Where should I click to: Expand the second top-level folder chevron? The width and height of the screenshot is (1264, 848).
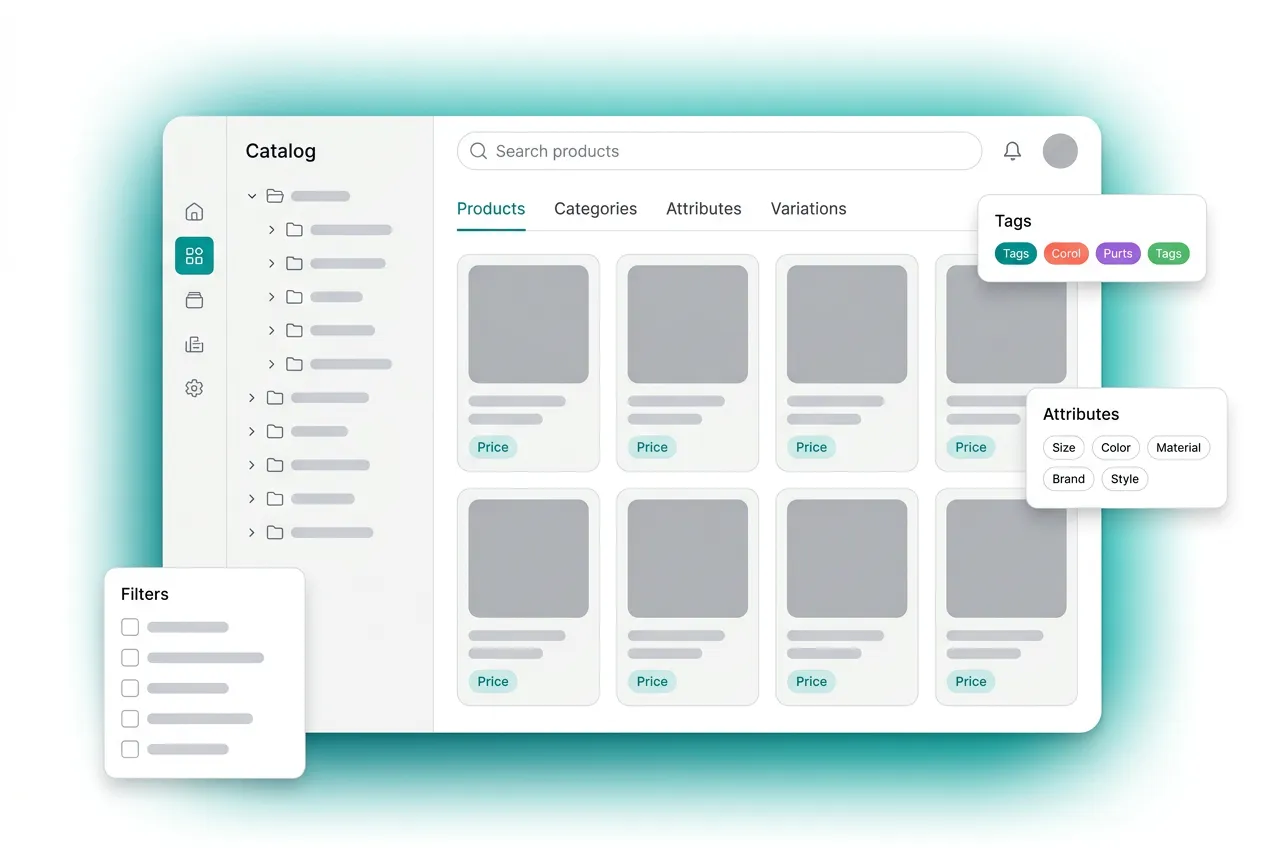click(x=252, y=398)
